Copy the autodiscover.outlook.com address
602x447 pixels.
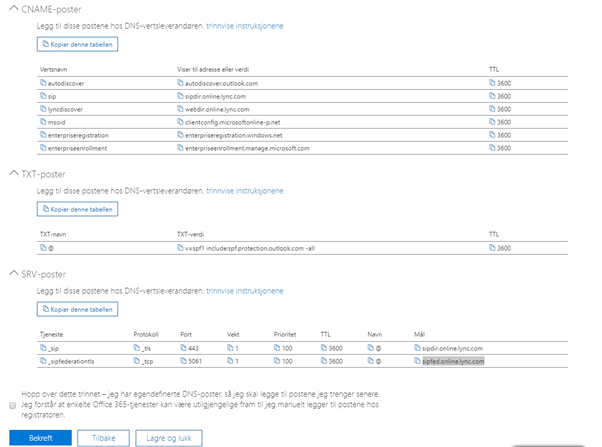180,83
